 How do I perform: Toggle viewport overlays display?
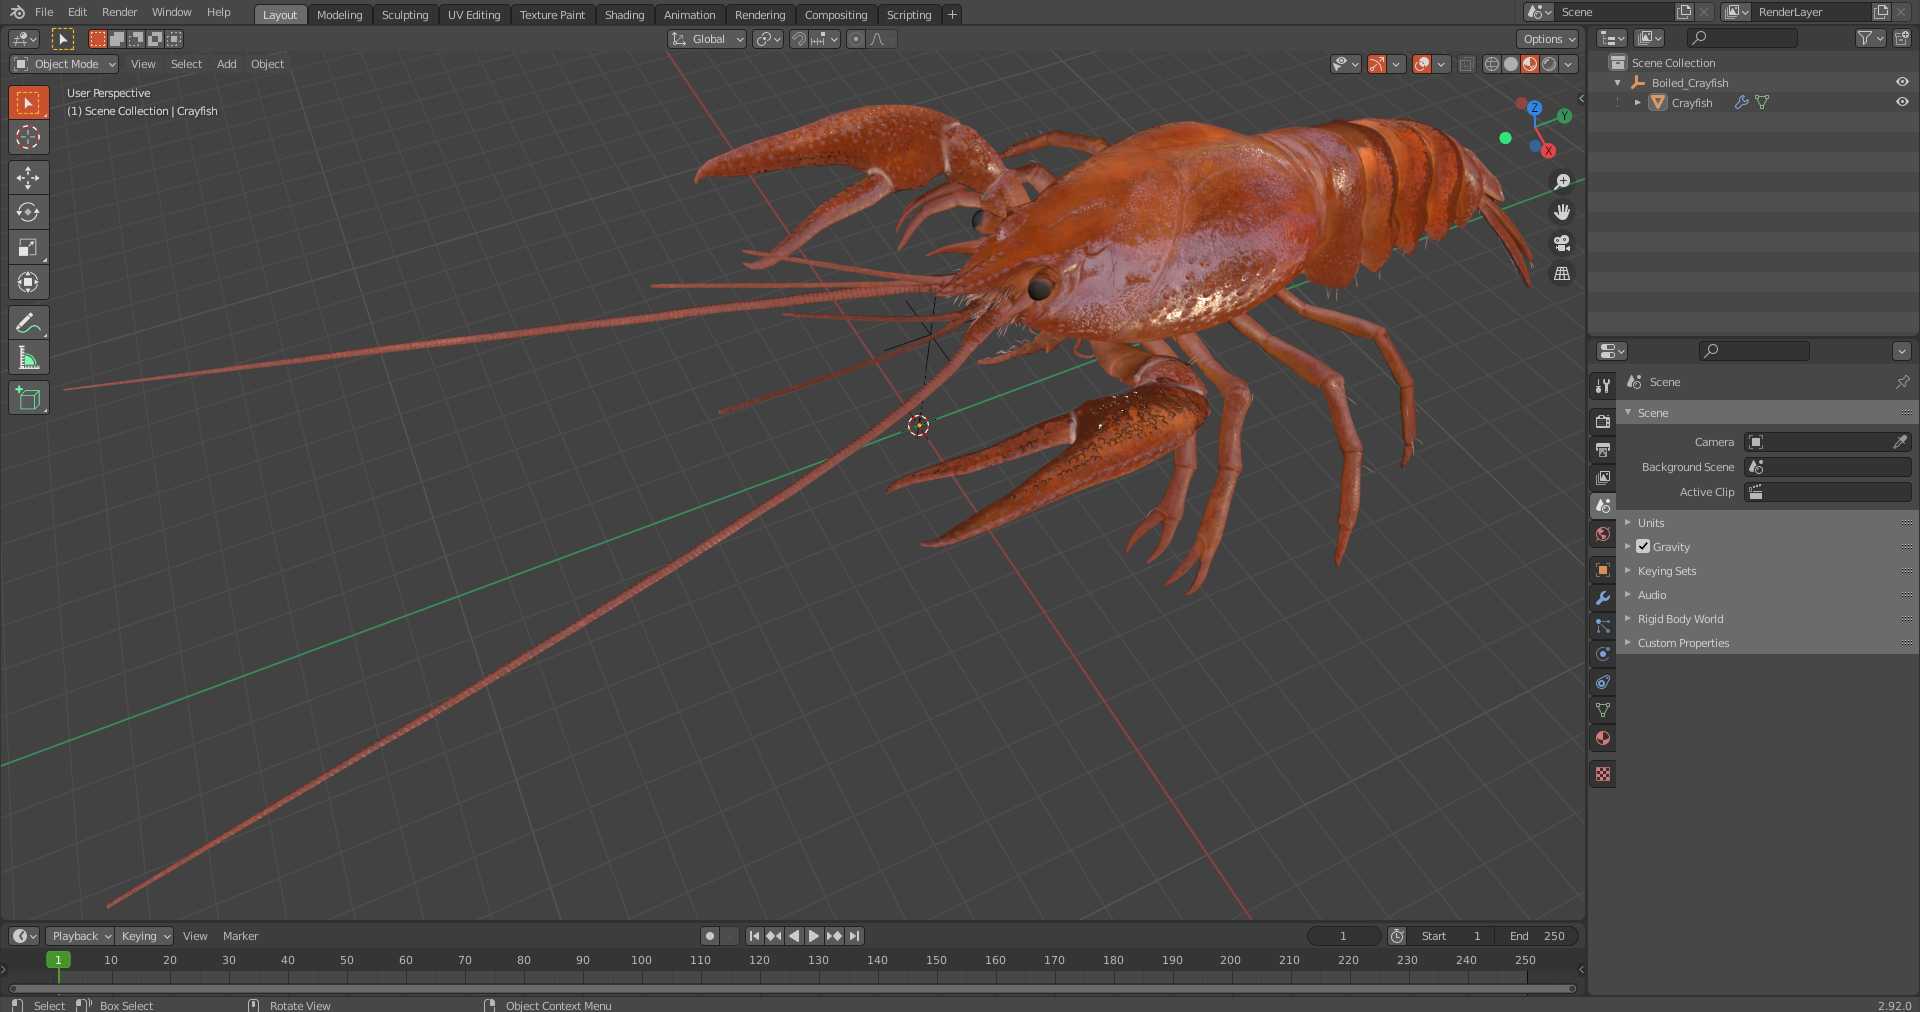(1422, 64)
